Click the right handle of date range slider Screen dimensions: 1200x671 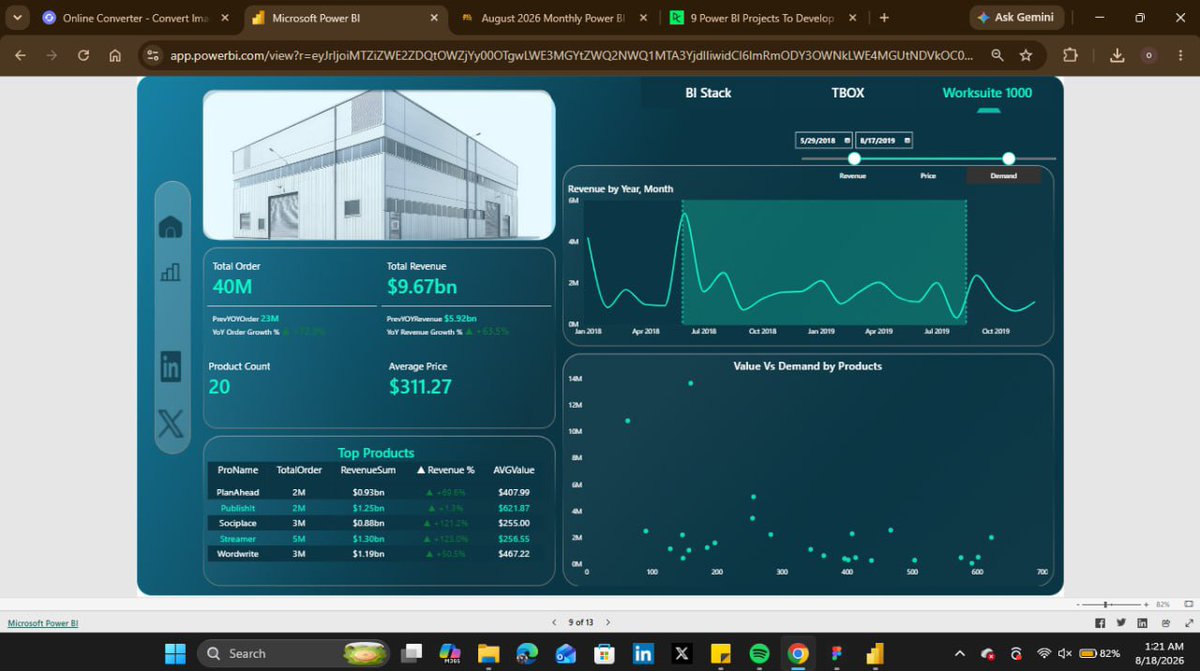pyautogui.click(x=1008, y=158)
